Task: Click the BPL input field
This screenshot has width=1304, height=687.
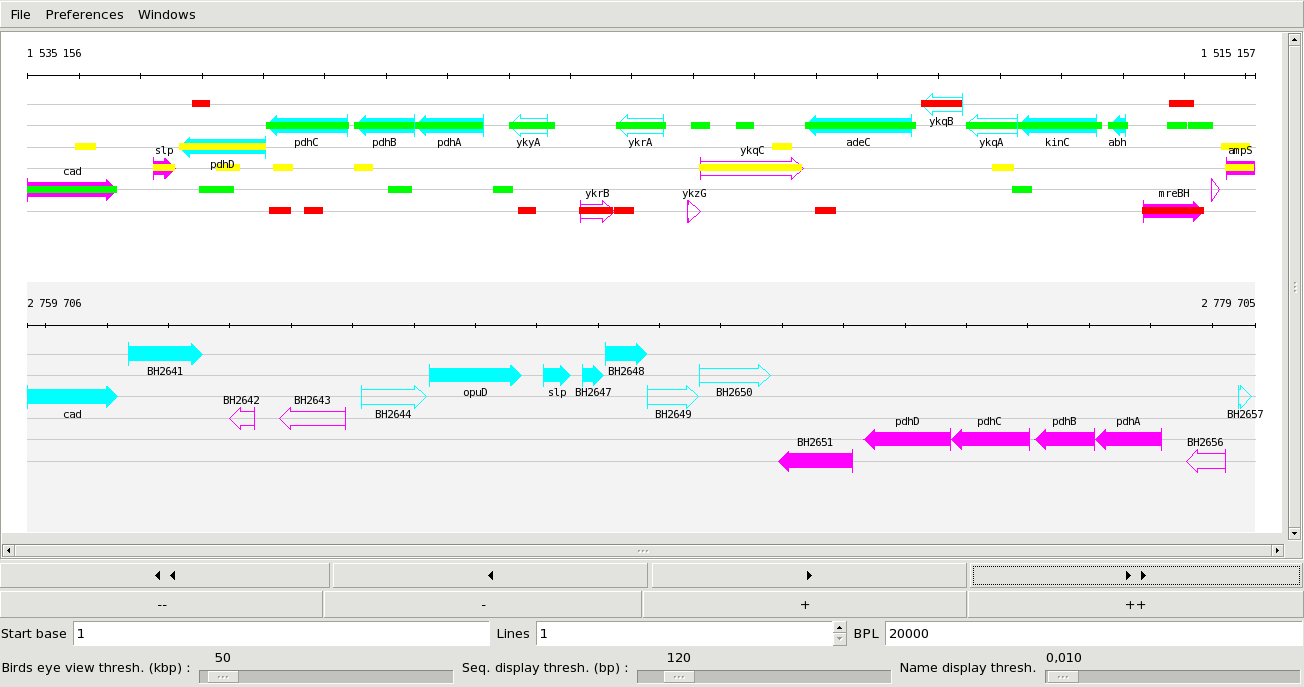Action: click(x=1090, y=634)
